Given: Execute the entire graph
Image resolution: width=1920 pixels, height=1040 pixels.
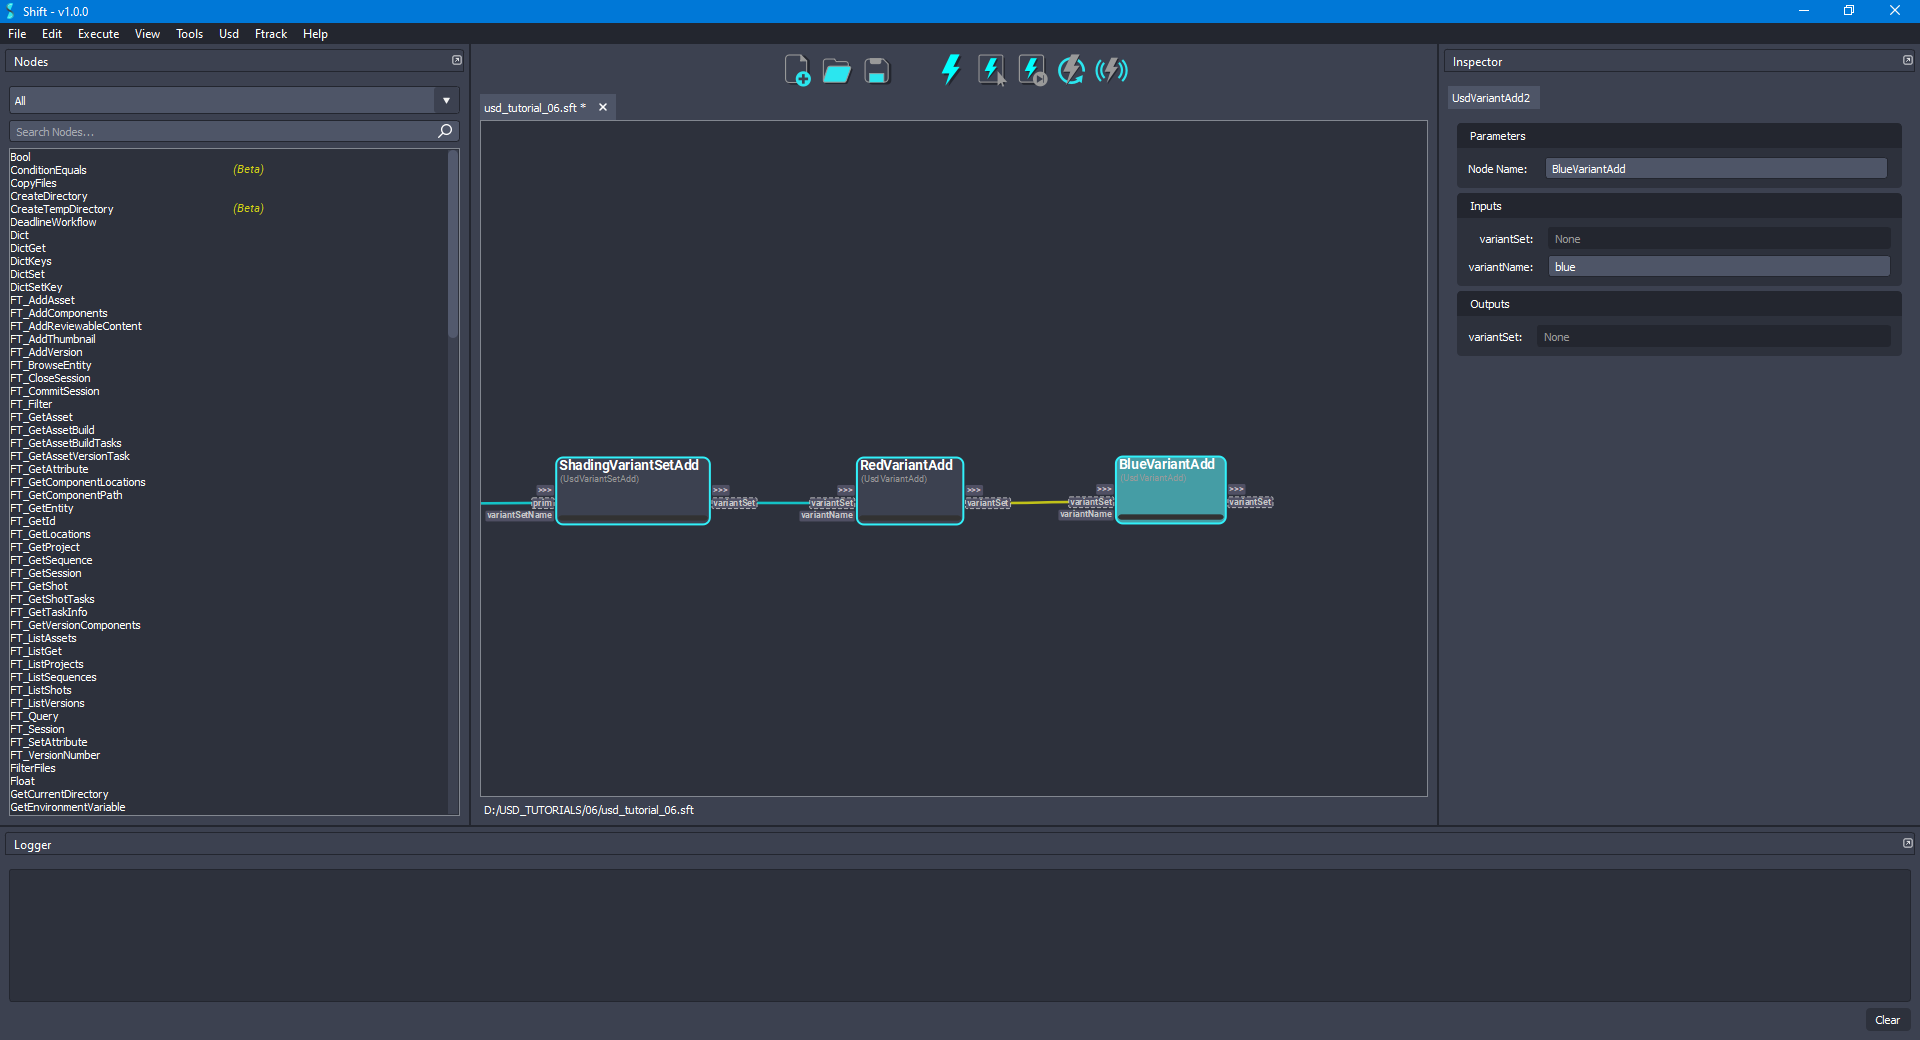Looking at the screenshot, I should pos(950,70).
